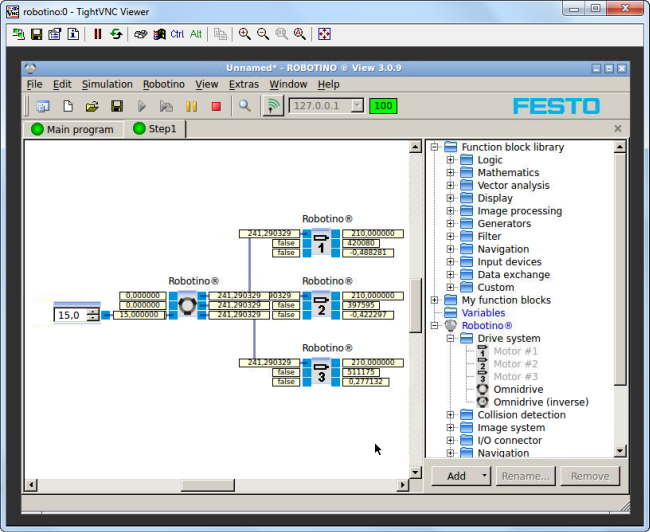Open the IP address 127.0.0.1 dropdown
This screenshot has width=650, height=532.
pos(357,106)
